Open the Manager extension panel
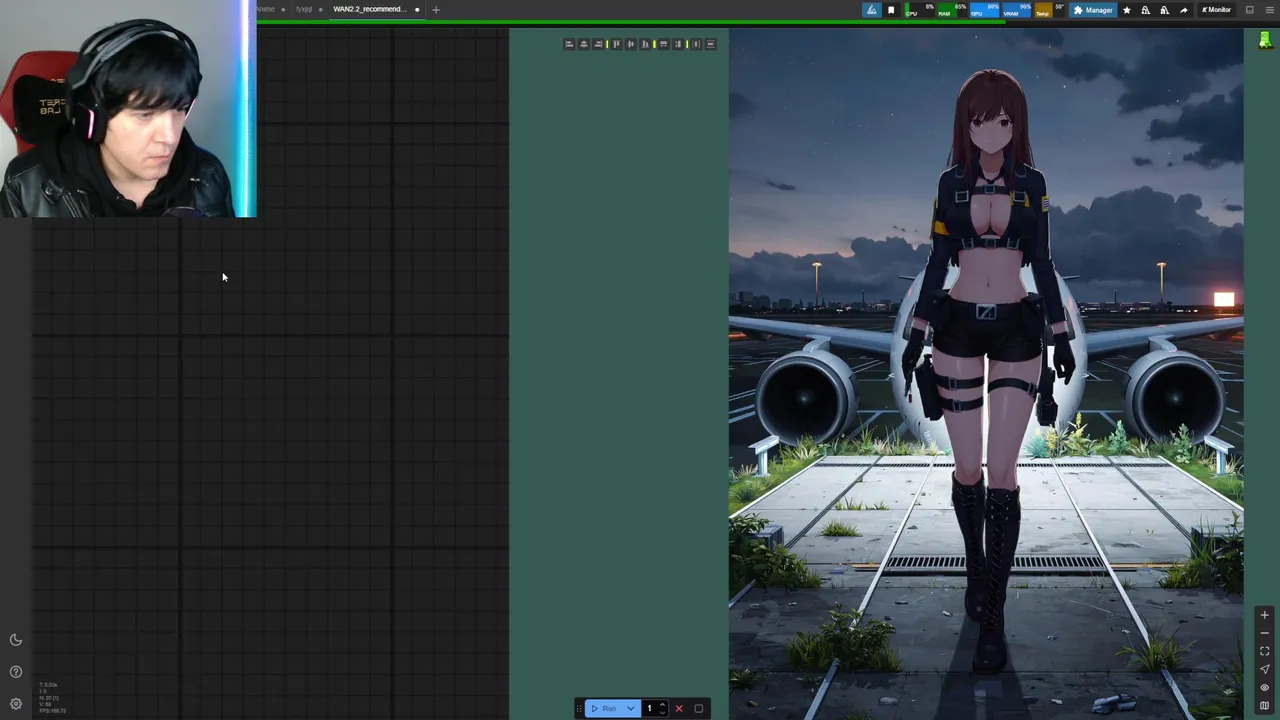The width and height of the screenshot is (1280, 720). 1094,10
